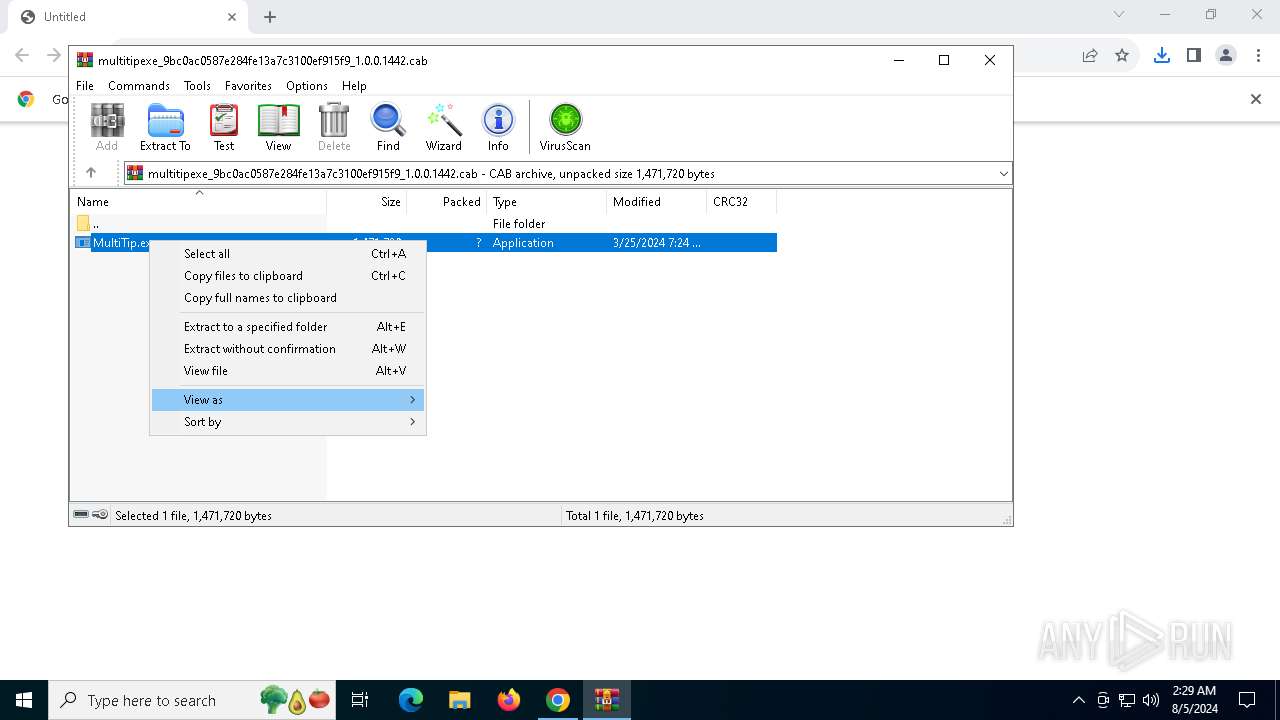Run the Test archive tool
This screenshot has height=720, width=1280.
click(x=224, y=127)
